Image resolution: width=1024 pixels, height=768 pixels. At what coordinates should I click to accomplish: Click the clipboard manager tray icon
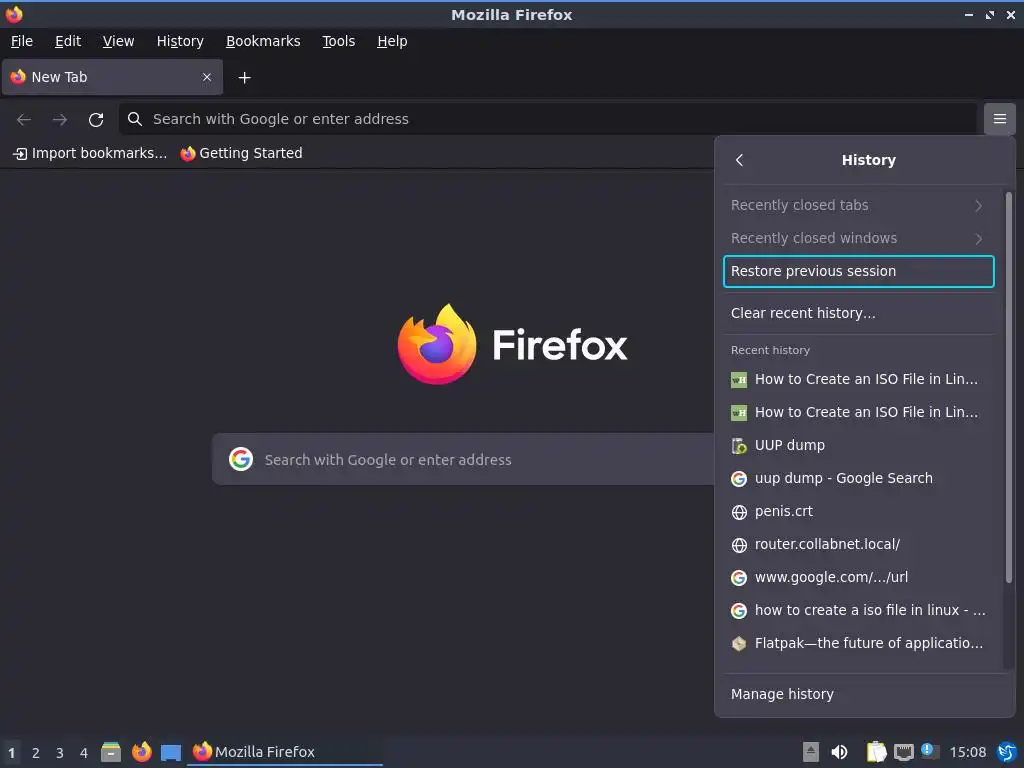(x=876, y=752)
